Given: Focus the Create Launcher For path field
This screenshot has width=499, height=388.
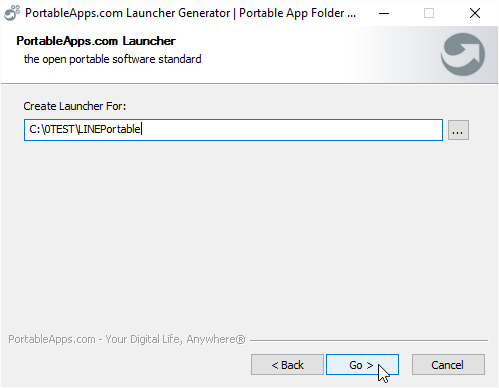Looking at the screenshot, I should point(233,130).
